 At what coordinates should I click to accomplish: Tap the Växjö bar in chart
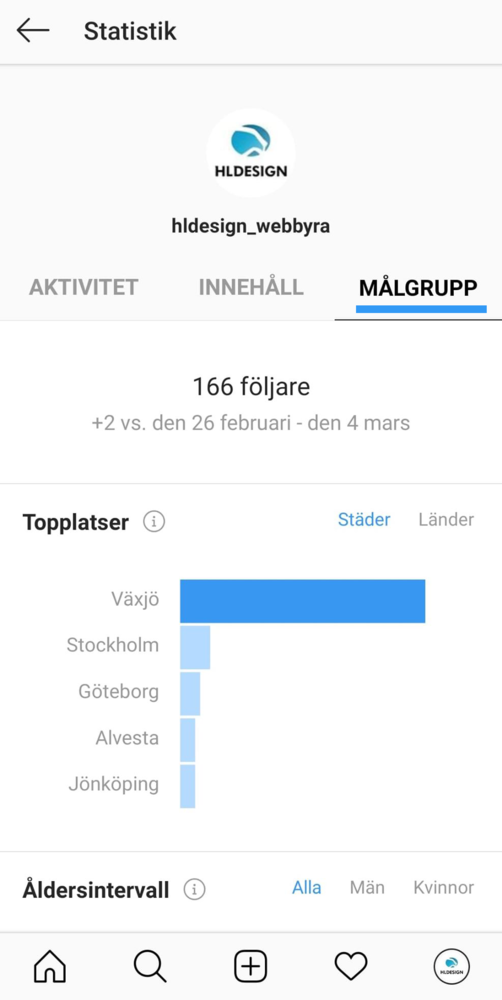pos(302,601)
